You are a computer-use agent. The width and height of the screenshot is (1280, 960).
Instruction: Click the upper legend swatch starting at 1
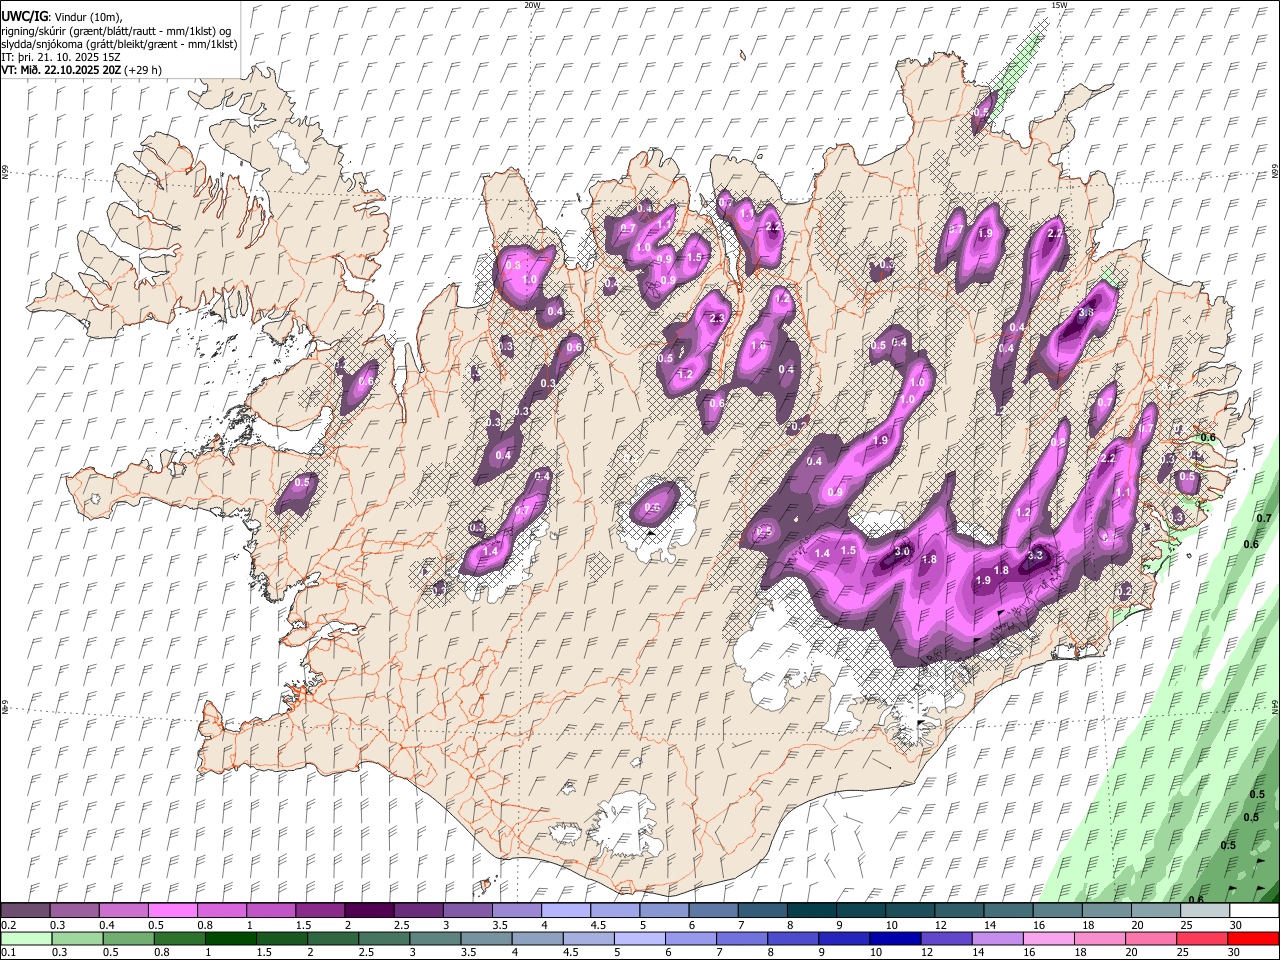pos(271,911)
